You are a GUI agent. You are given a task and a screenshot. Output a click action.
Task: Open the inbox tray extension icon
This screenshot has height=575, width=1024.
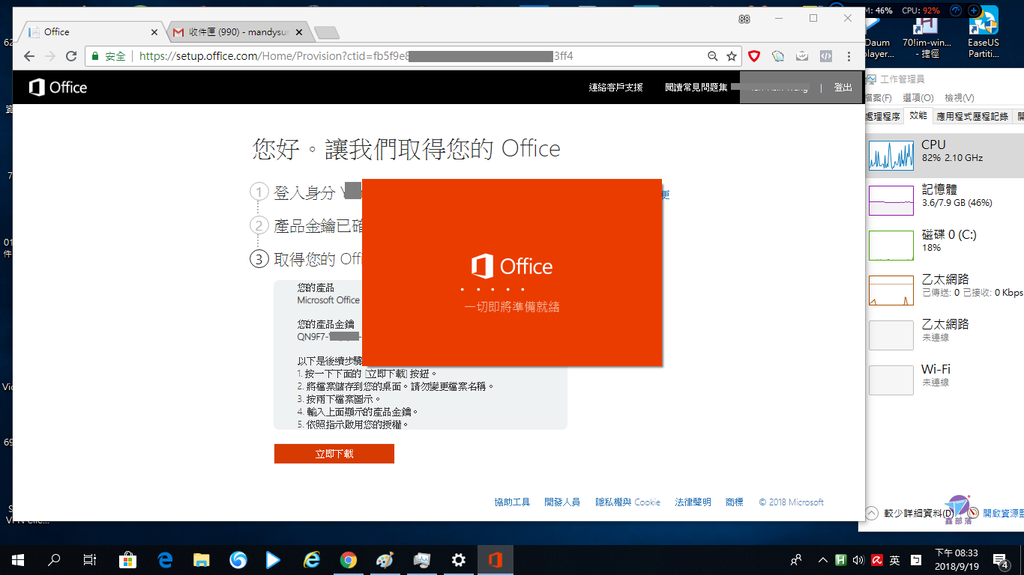802,56
